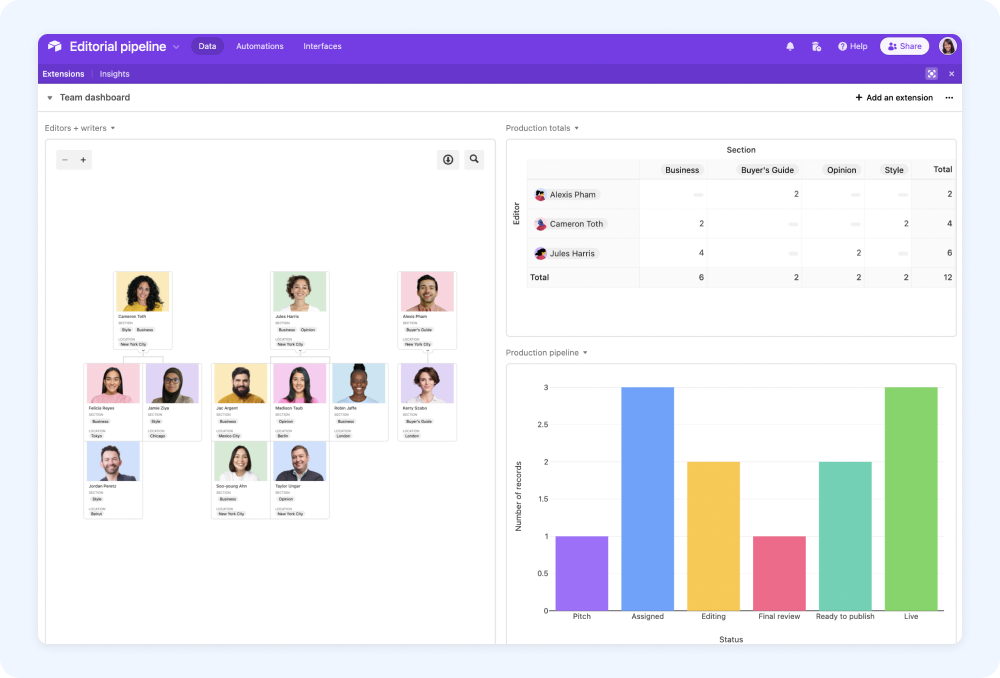The height and width of the screenshot is (678, 1000).
Task: Select Cameron Toth's photo in the org chart
Action: [142, 291]
